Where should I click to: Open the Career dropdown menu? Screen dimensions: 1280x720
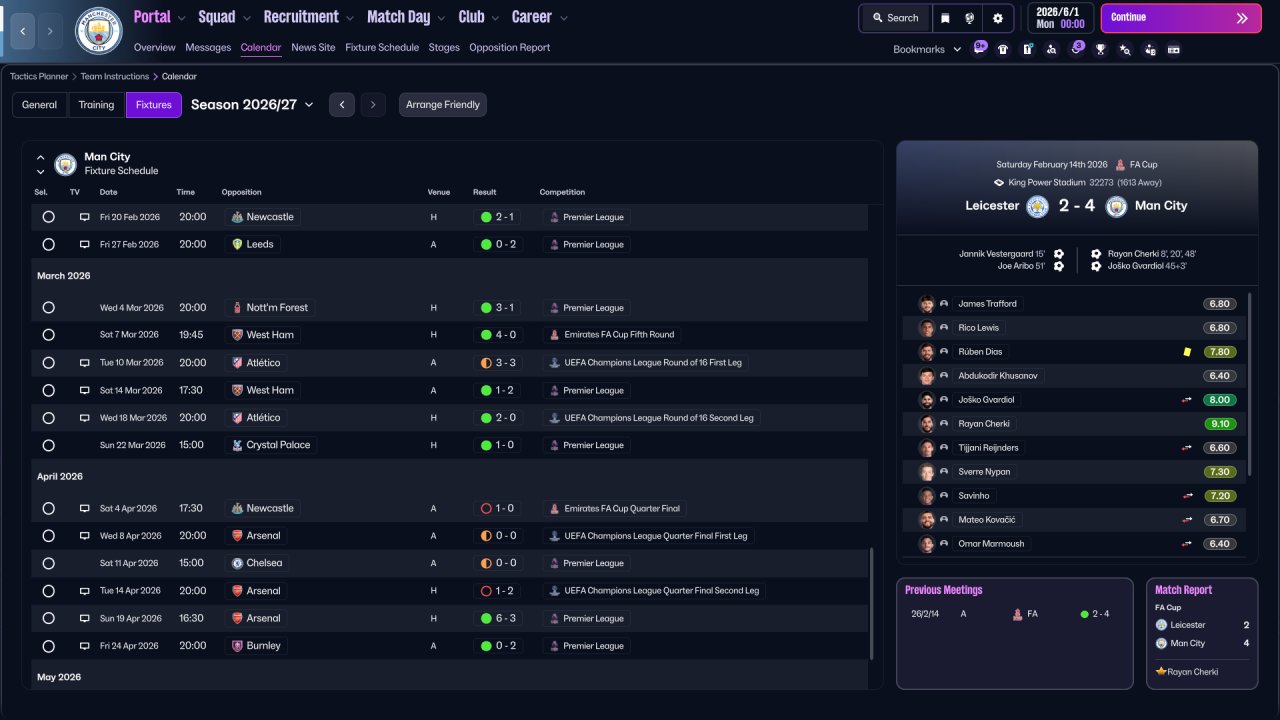tap(539, 17)
